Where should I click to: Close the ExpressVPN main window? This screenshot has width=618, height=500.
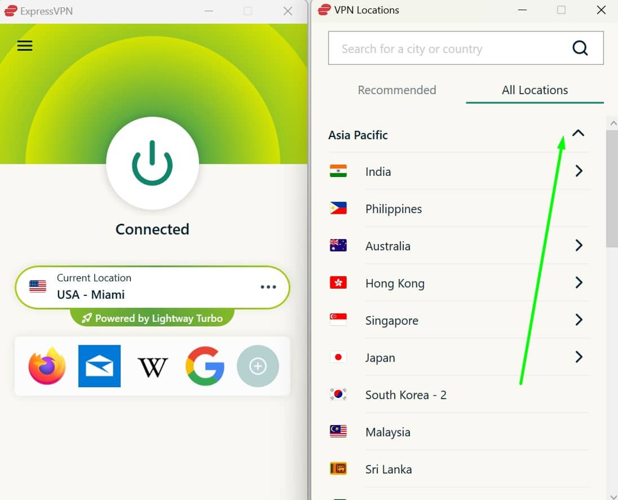point(288,11)
